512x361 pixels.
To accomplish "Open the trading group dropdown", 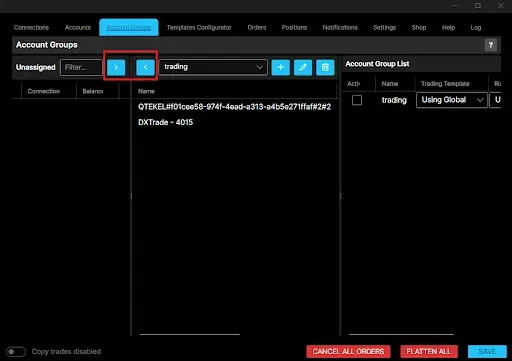I will [x=213, y=67].
